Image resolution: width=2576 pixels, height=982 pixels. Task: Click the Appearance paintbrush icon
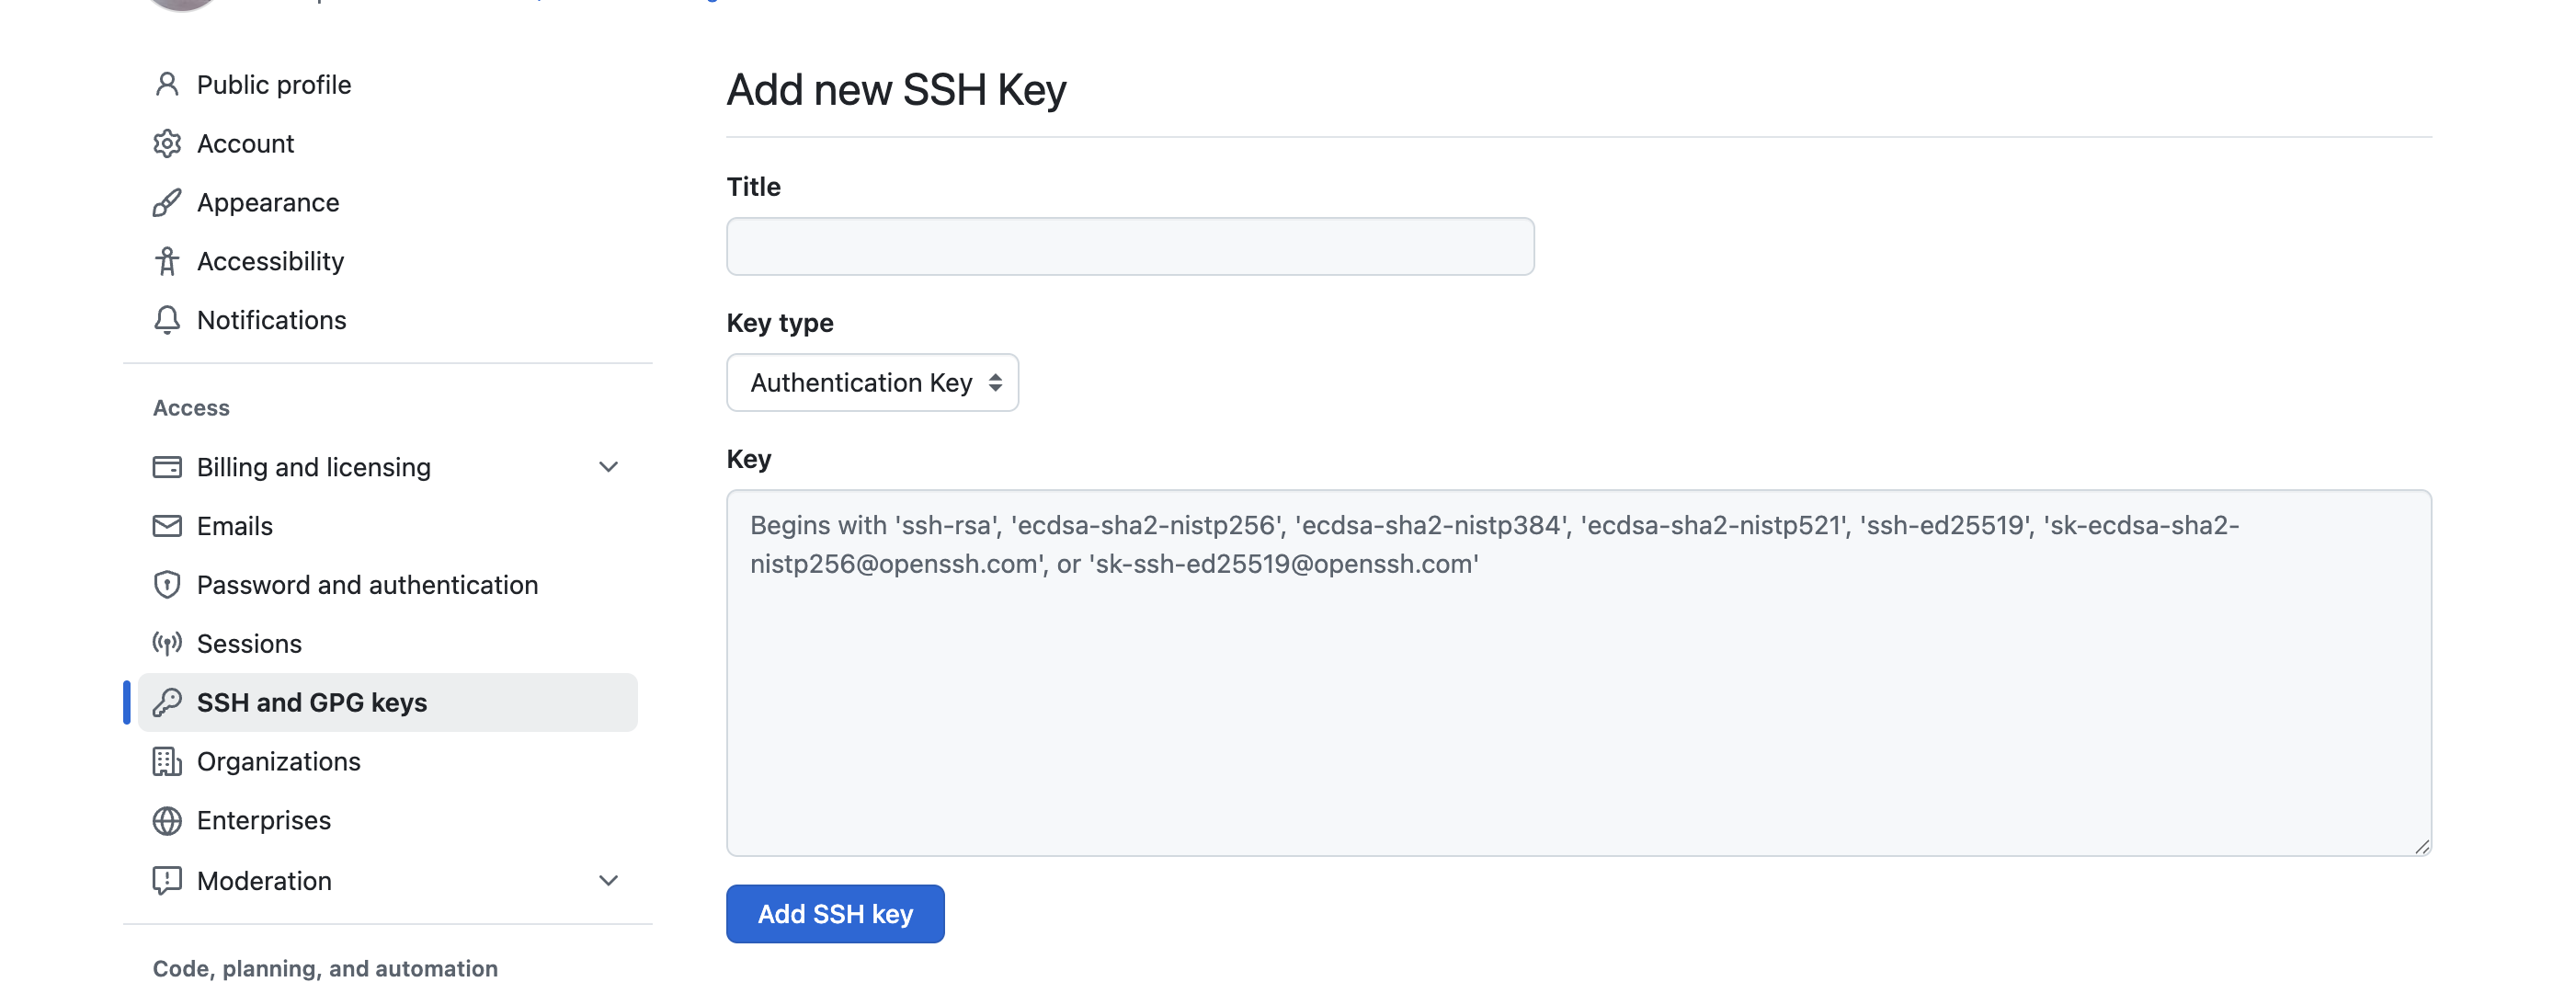167,203
